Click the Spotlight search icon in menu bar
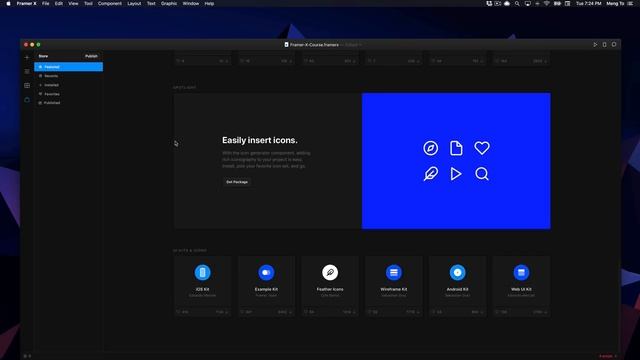The height and width of the screenshot is (360, 640). tap(517, 3)
